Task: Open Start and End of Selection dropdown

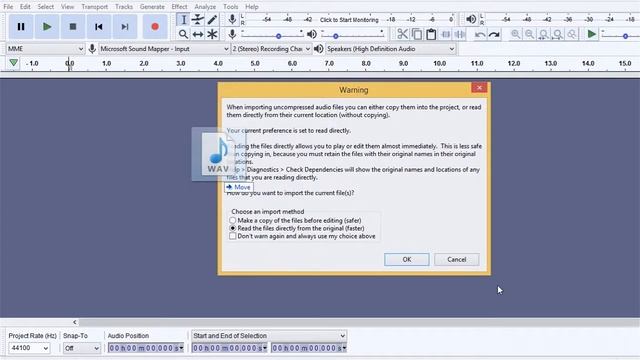Action: 269,336
